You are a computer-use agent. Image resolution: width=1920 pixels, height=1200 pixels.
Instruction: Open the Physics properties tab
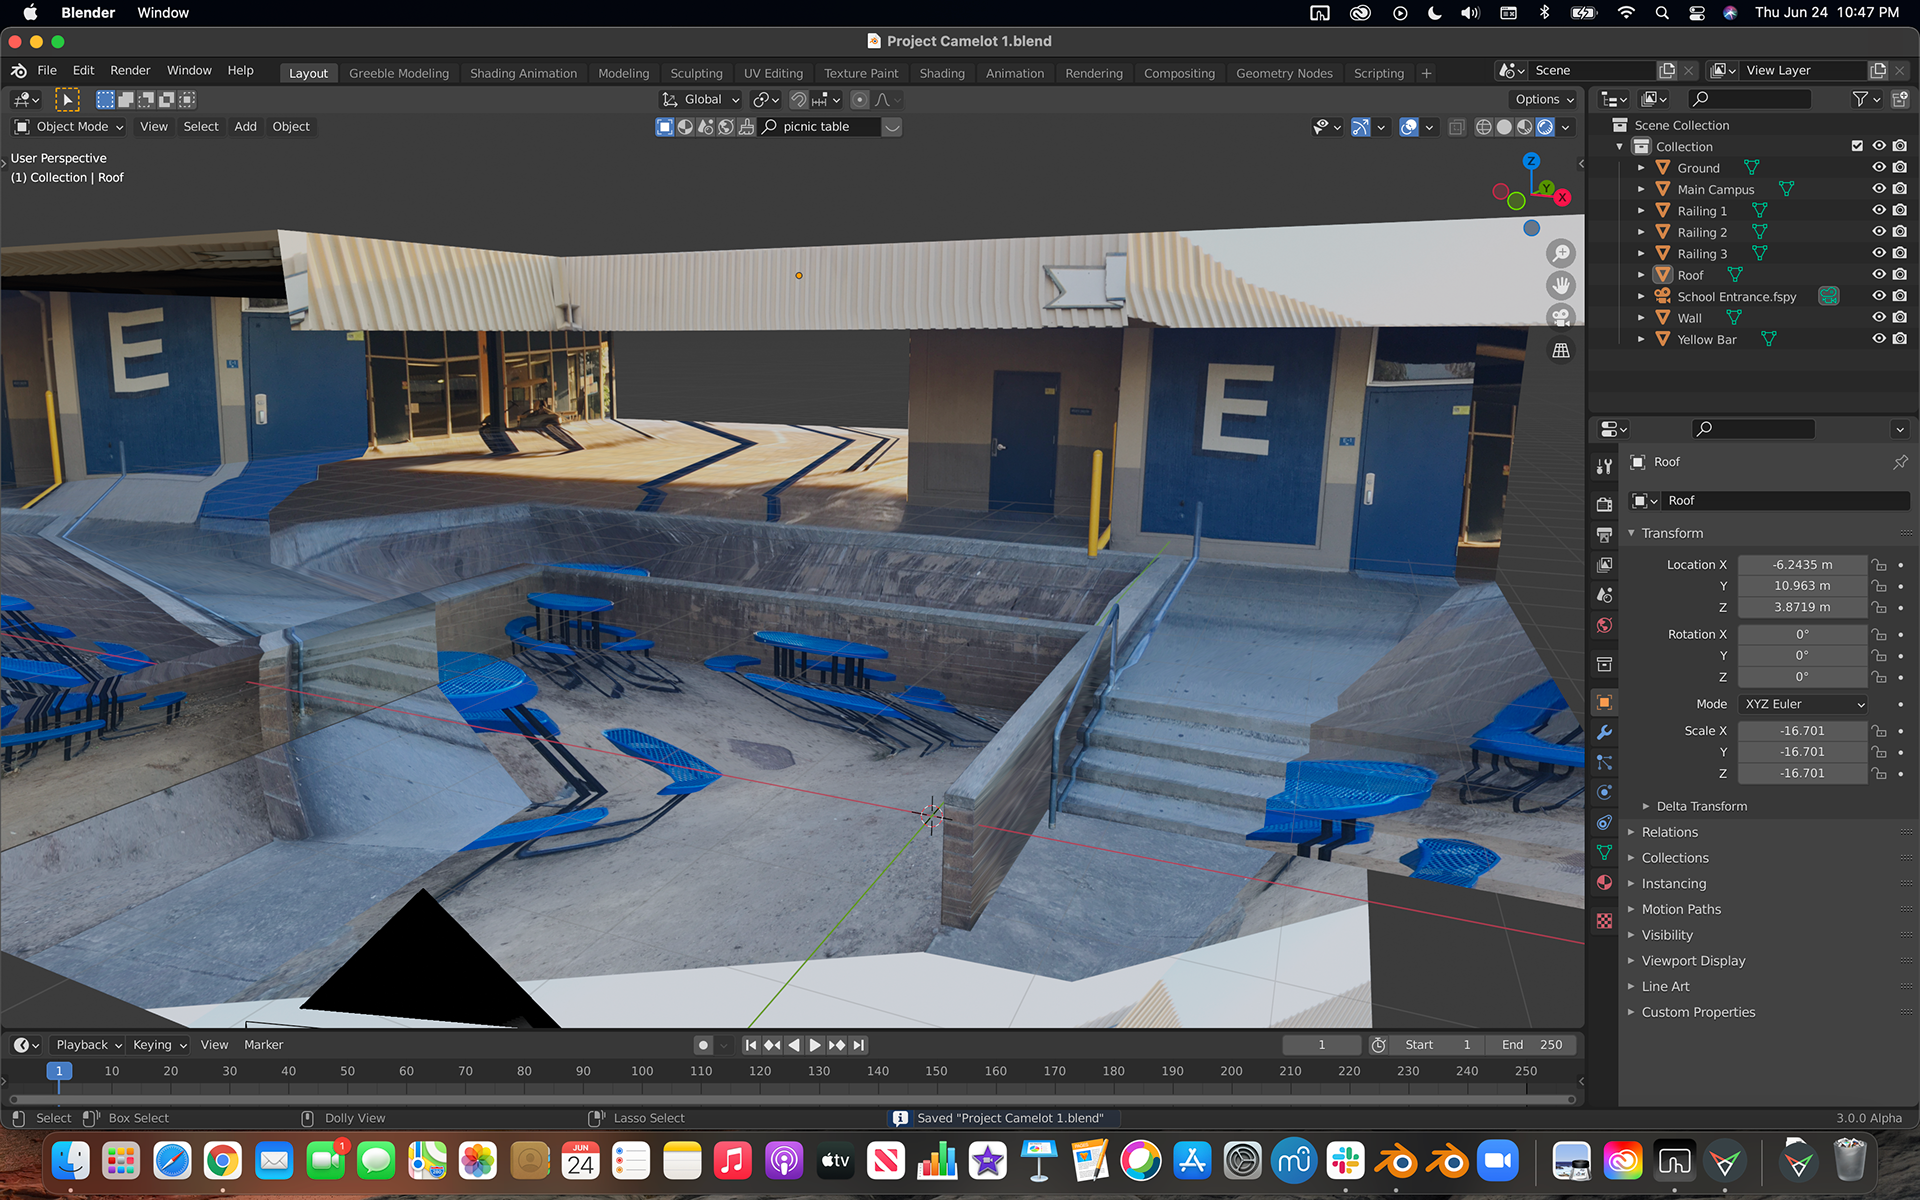click(1604, 792)
